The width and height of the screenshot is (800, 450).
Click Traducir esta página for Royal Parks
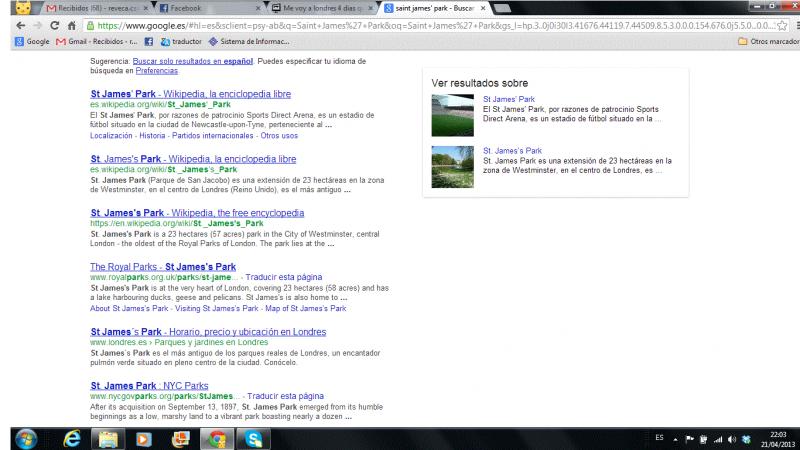tap(284, 277)
